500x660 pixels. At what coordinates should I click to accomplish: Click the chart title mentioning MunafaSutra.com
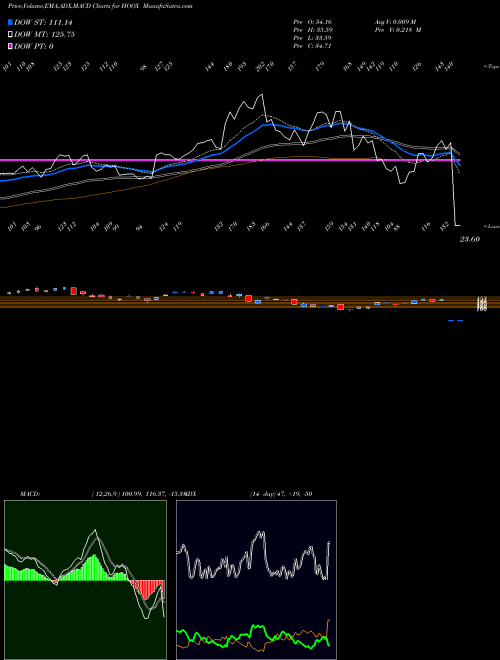[x=100, y=6]
